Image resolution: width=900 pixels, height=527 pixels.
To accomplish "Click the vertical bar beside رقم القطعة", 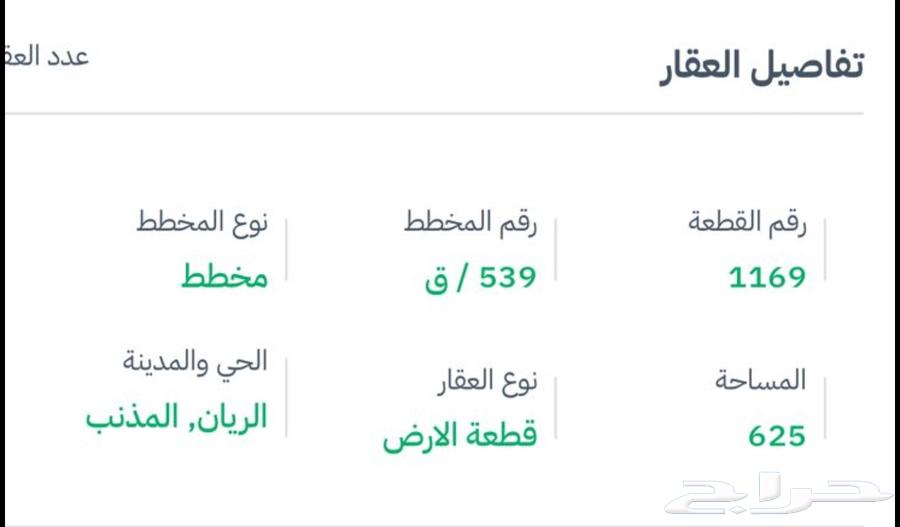I will [x=825, y=250].
